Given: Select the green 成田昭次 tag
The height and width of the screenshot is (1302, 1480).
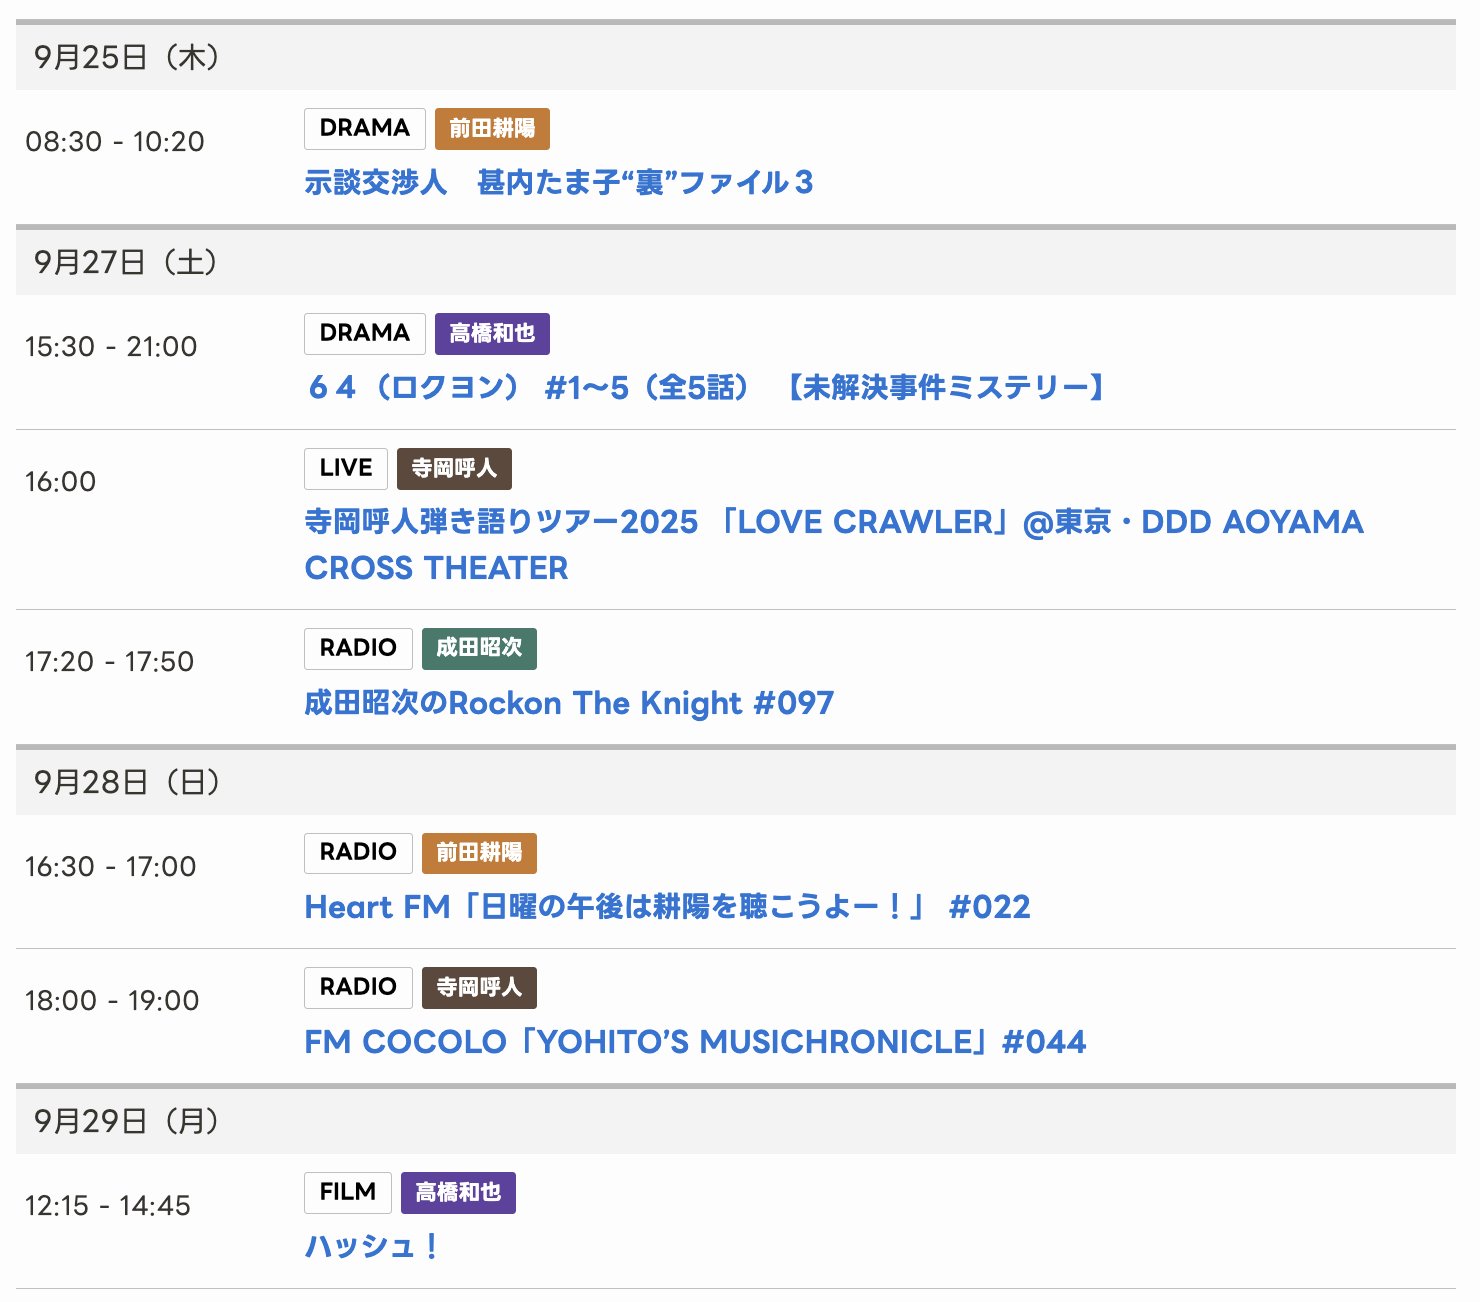Looking at the screenshot, I should 479,649.
